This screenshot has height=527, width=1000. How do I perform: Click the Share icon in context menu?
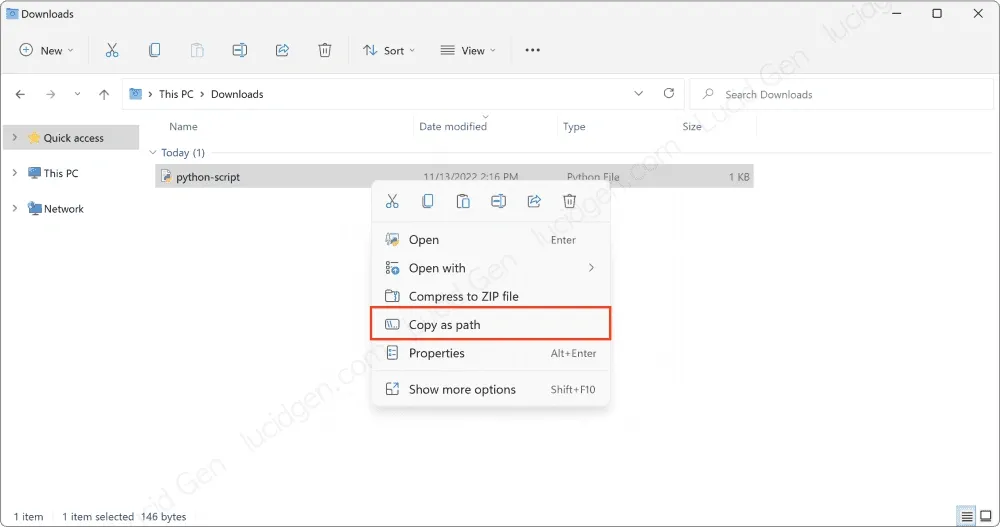tap(534, 202)
